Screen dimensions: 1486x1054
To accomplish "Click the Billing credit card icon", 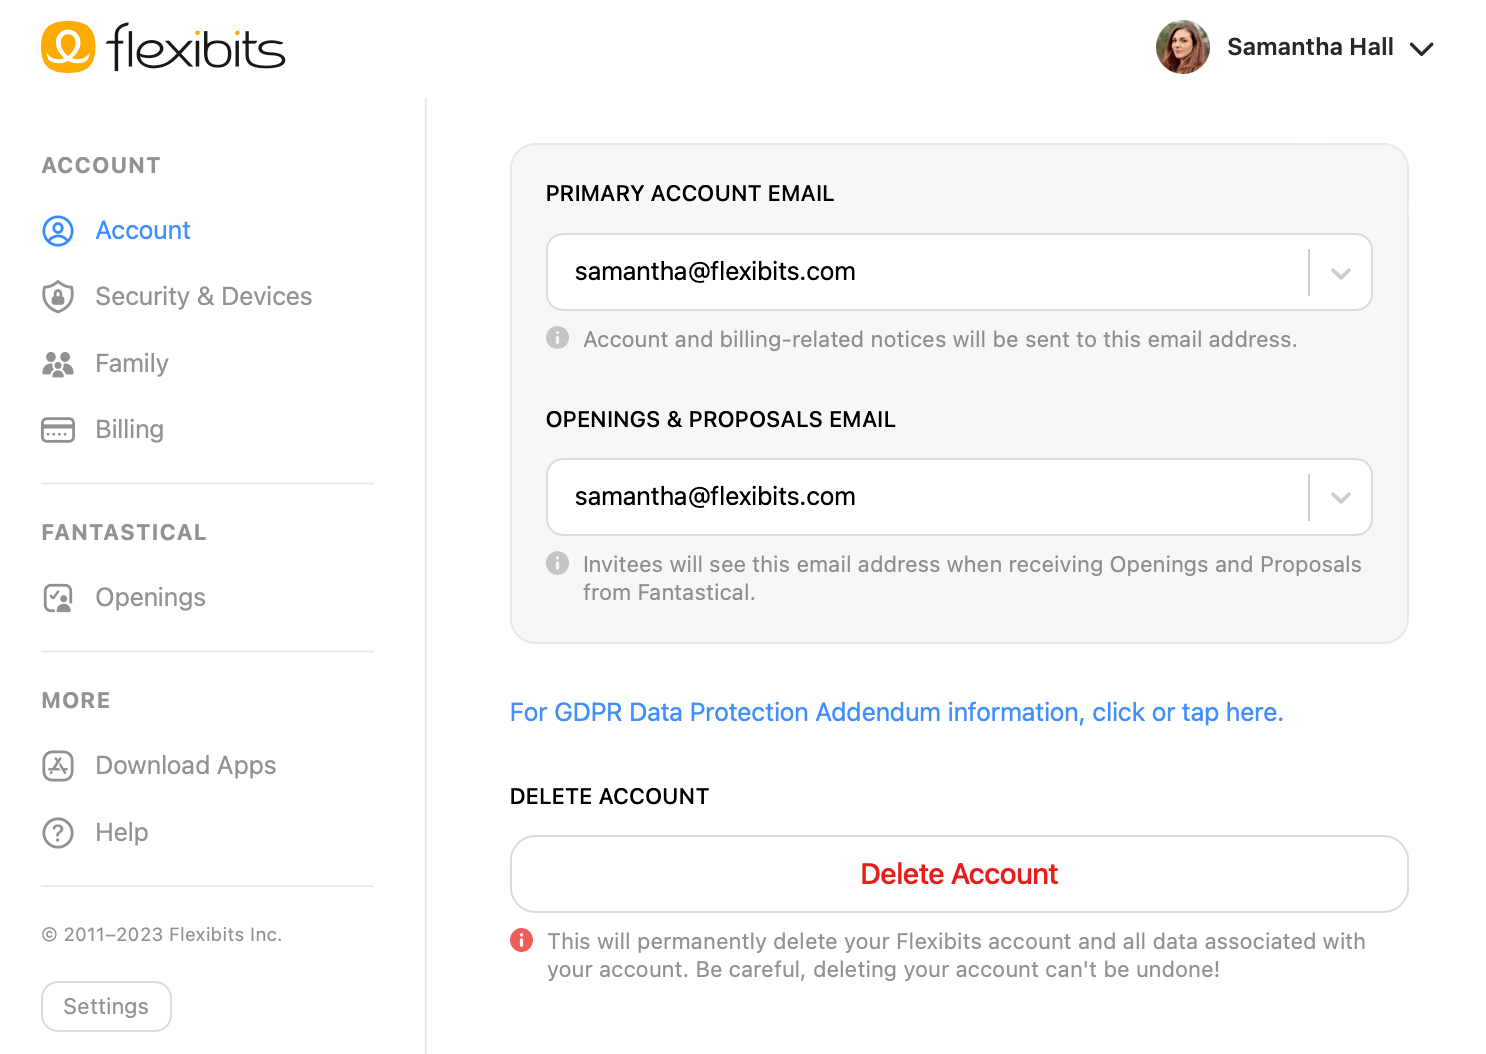I will point(58,430).
